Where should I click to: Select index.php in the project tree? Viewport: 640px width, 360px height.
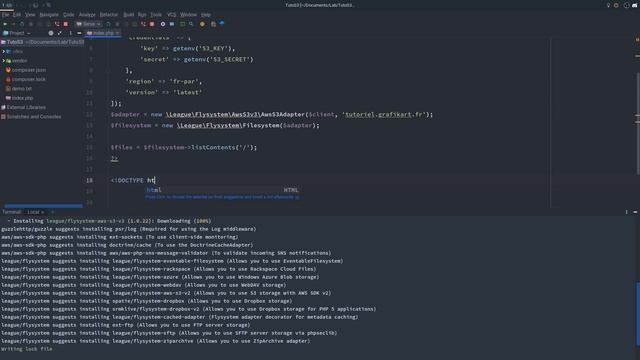20,98
